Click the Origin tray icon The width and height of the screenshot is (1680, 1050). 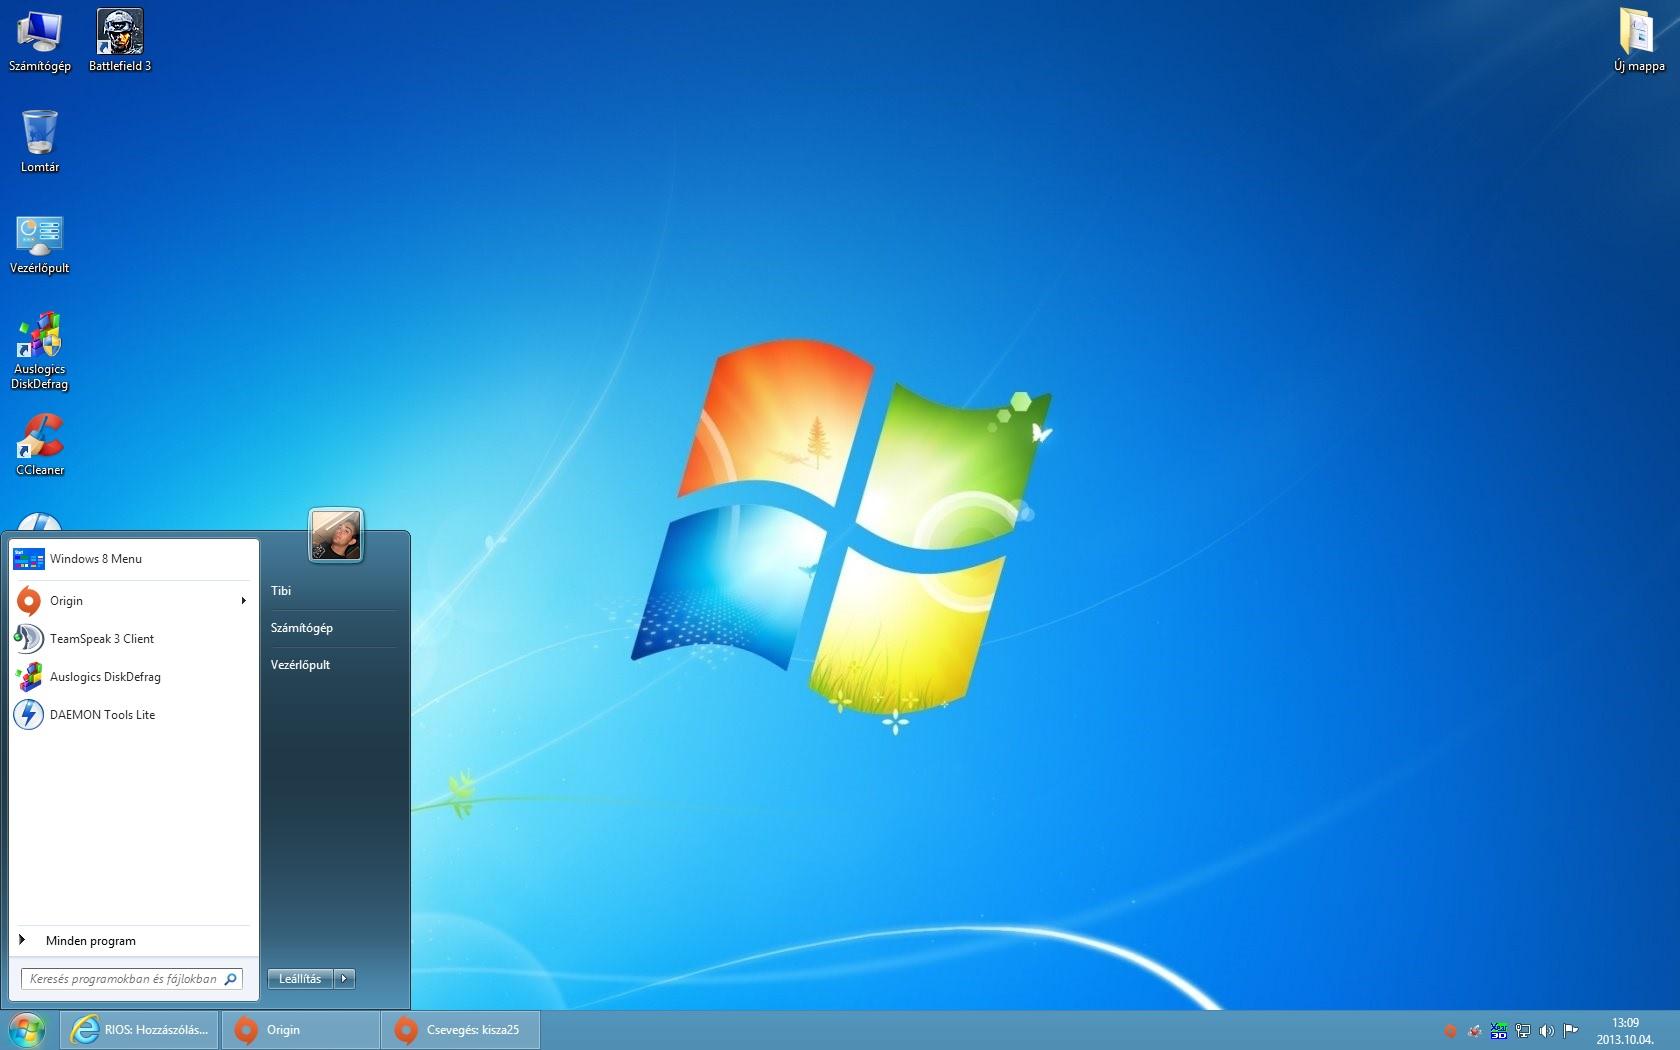(1450, 1031)
